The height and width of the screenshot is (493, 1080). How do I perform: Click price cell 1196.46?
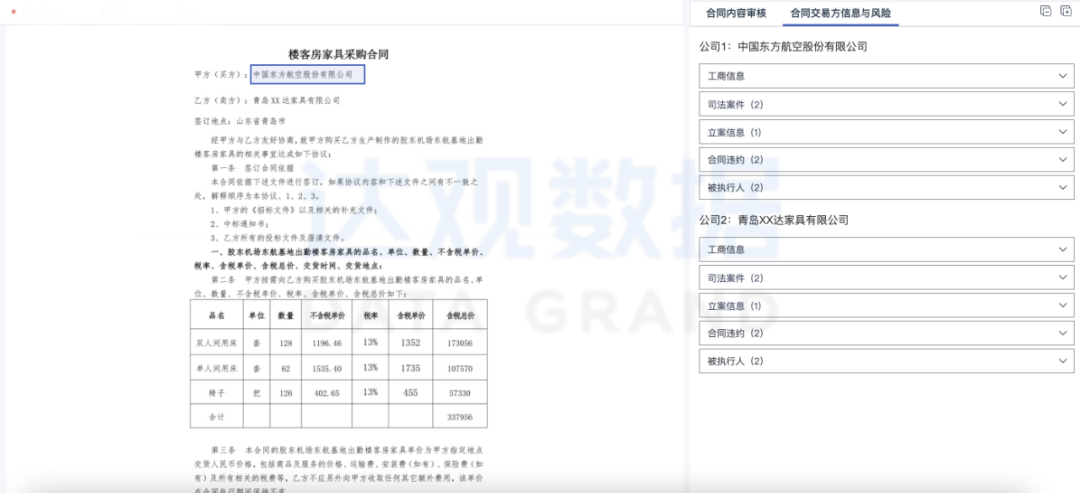(x=327, y=342)
